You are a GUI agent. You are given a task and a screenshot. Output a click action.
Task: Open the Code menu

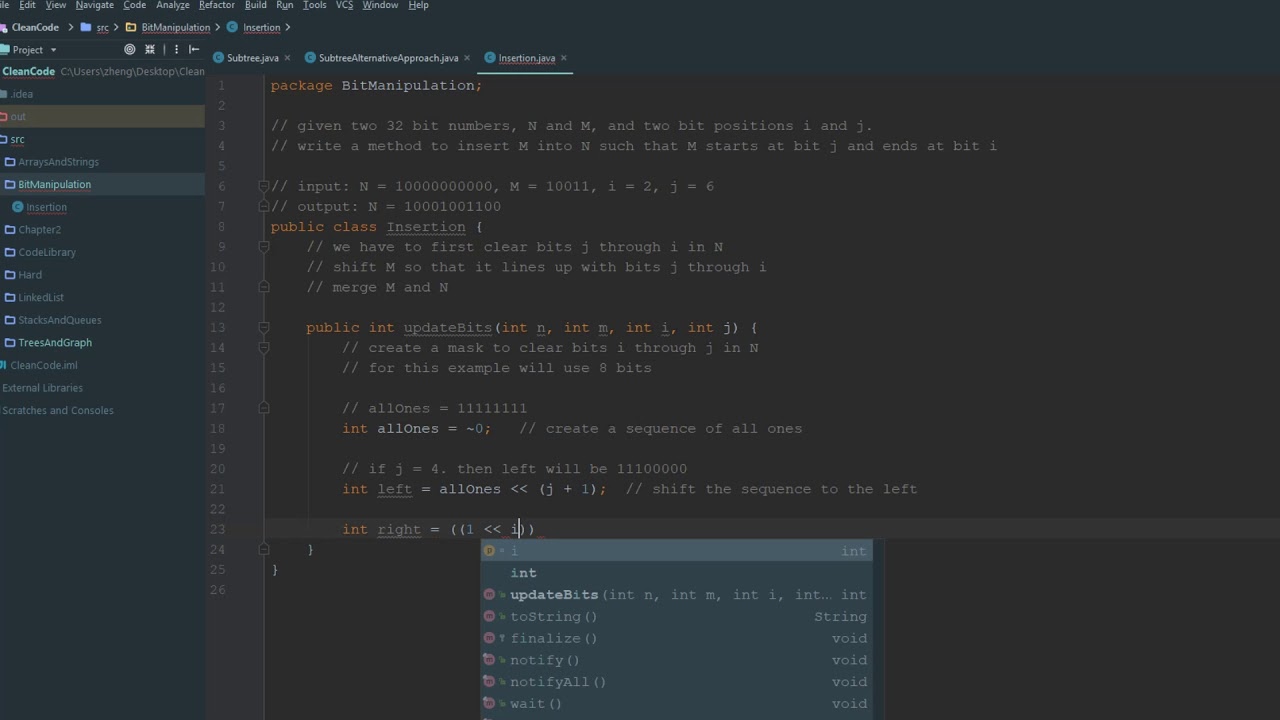click(135, 5)
